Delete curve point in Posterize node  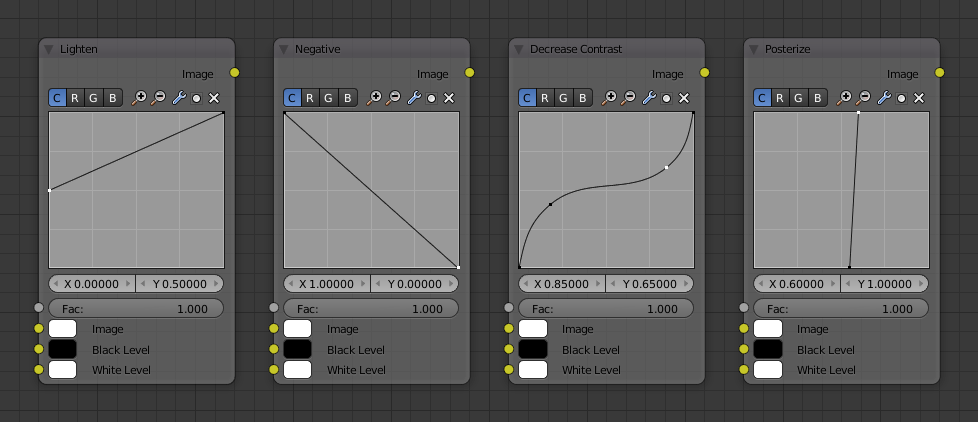click(x=919, y=98)
